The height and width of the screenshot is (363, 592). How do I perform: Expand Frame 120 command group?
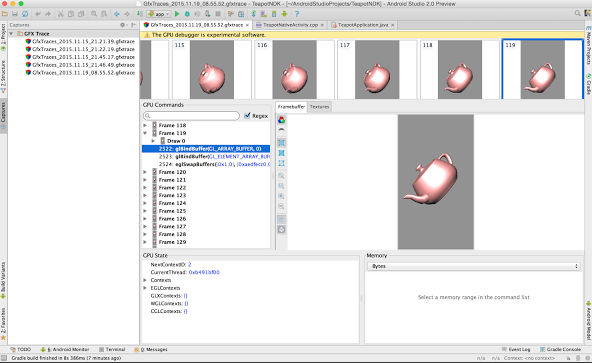pos(145,172)
